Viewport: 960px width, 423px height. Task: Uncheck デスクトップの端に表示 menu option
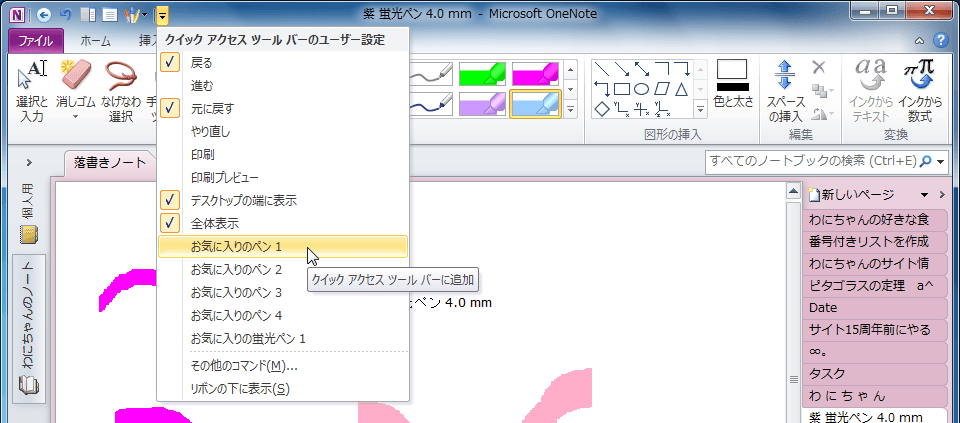282,200
